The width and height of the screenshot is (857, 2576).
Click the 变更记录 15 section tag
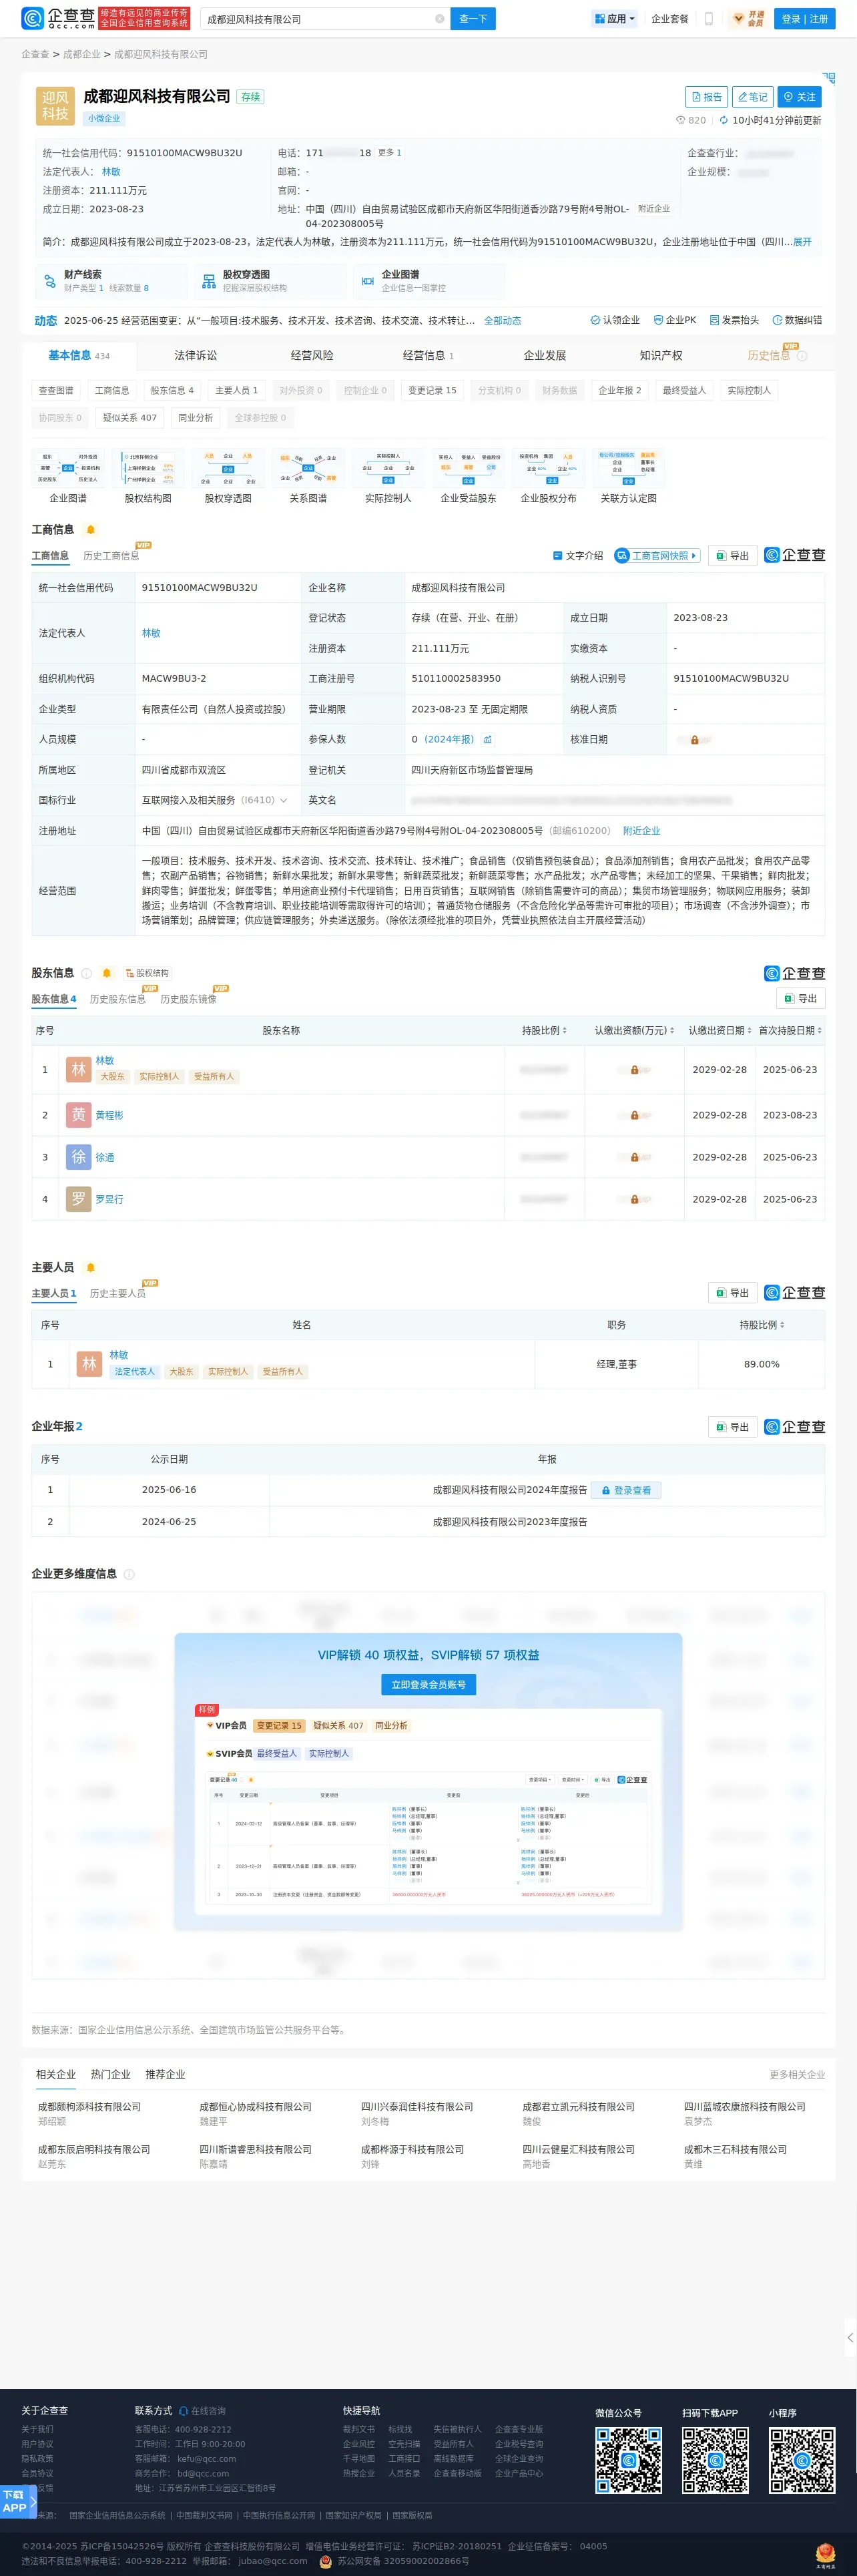[x=432, y=390]
